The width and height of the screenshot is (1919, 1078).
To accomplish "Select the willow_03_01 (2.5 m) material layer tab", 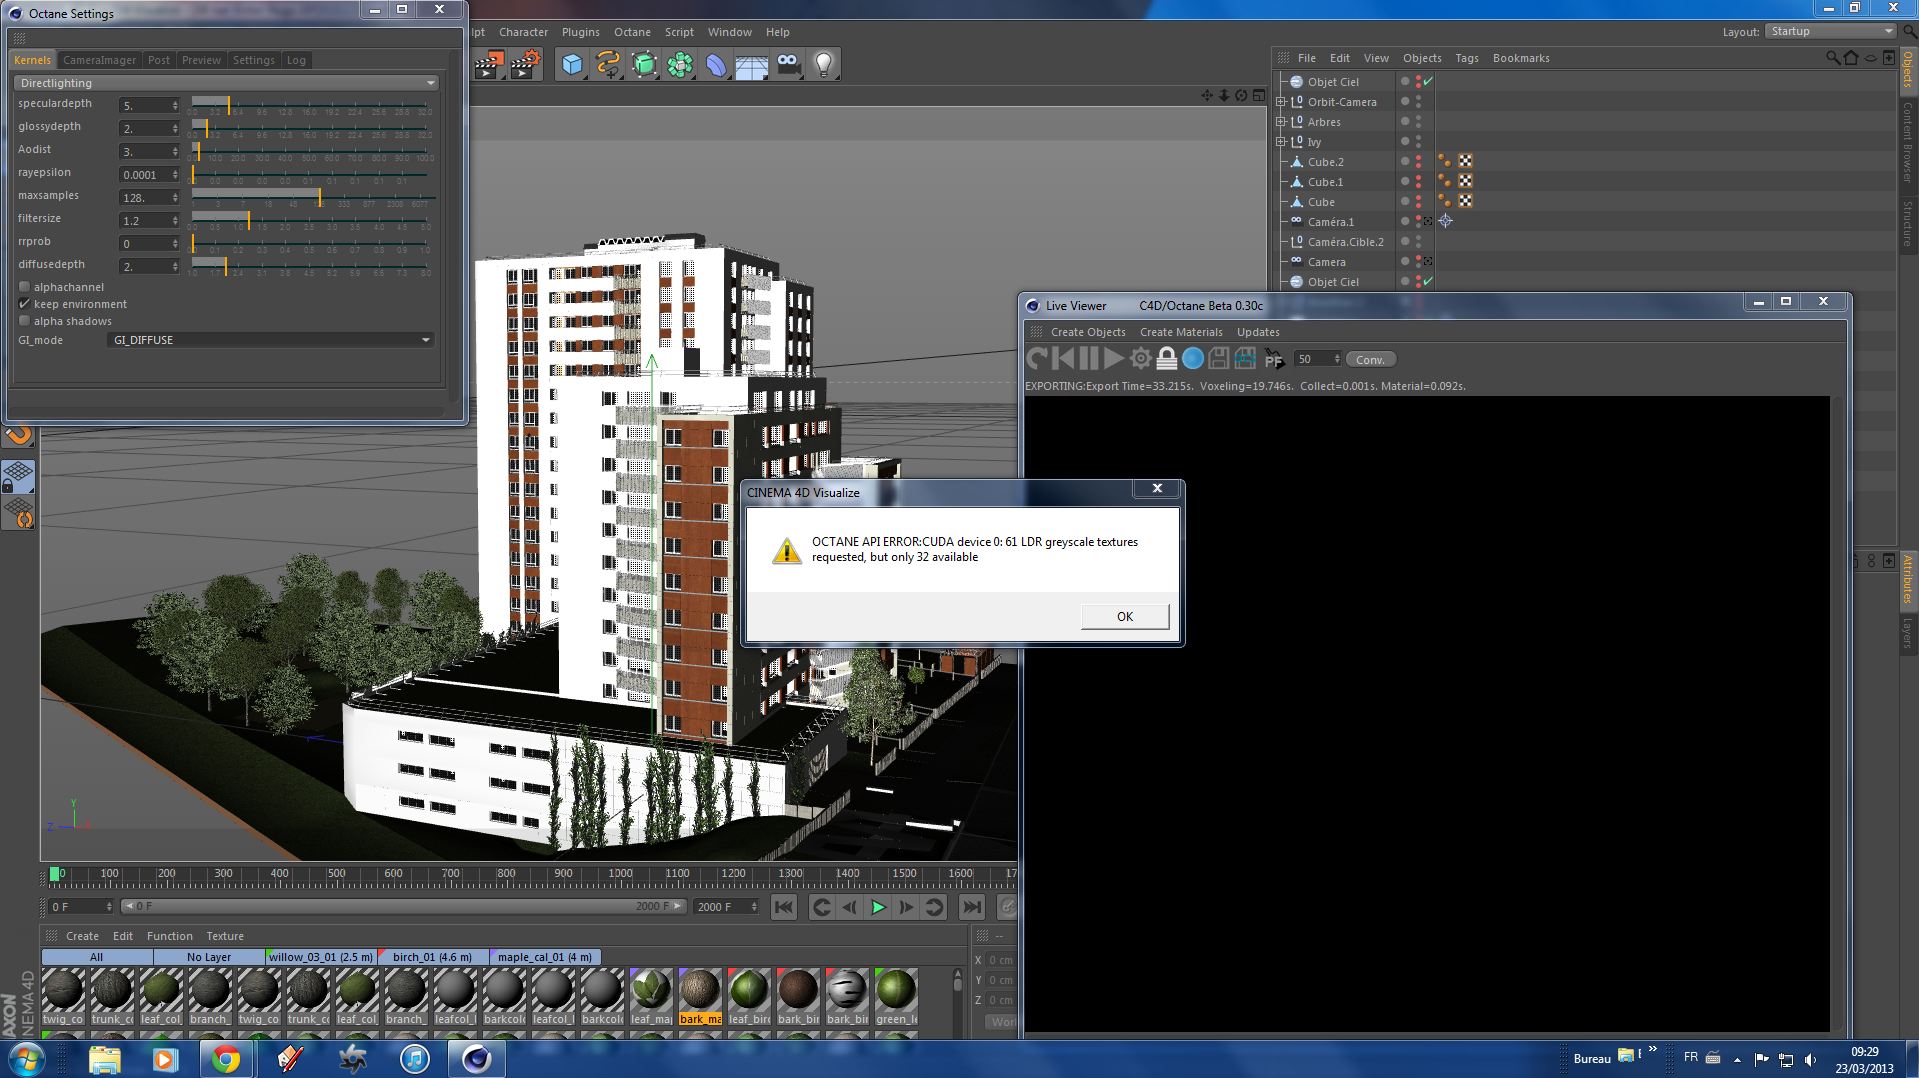I will tap(321, 957).
